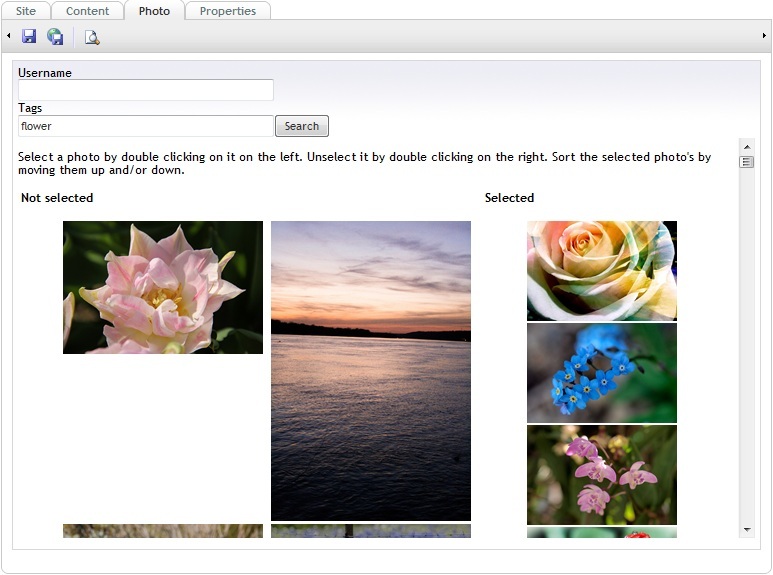Click the Save and publish globe icon
Viewport: 773px width, 575px height.
[55, 36]
